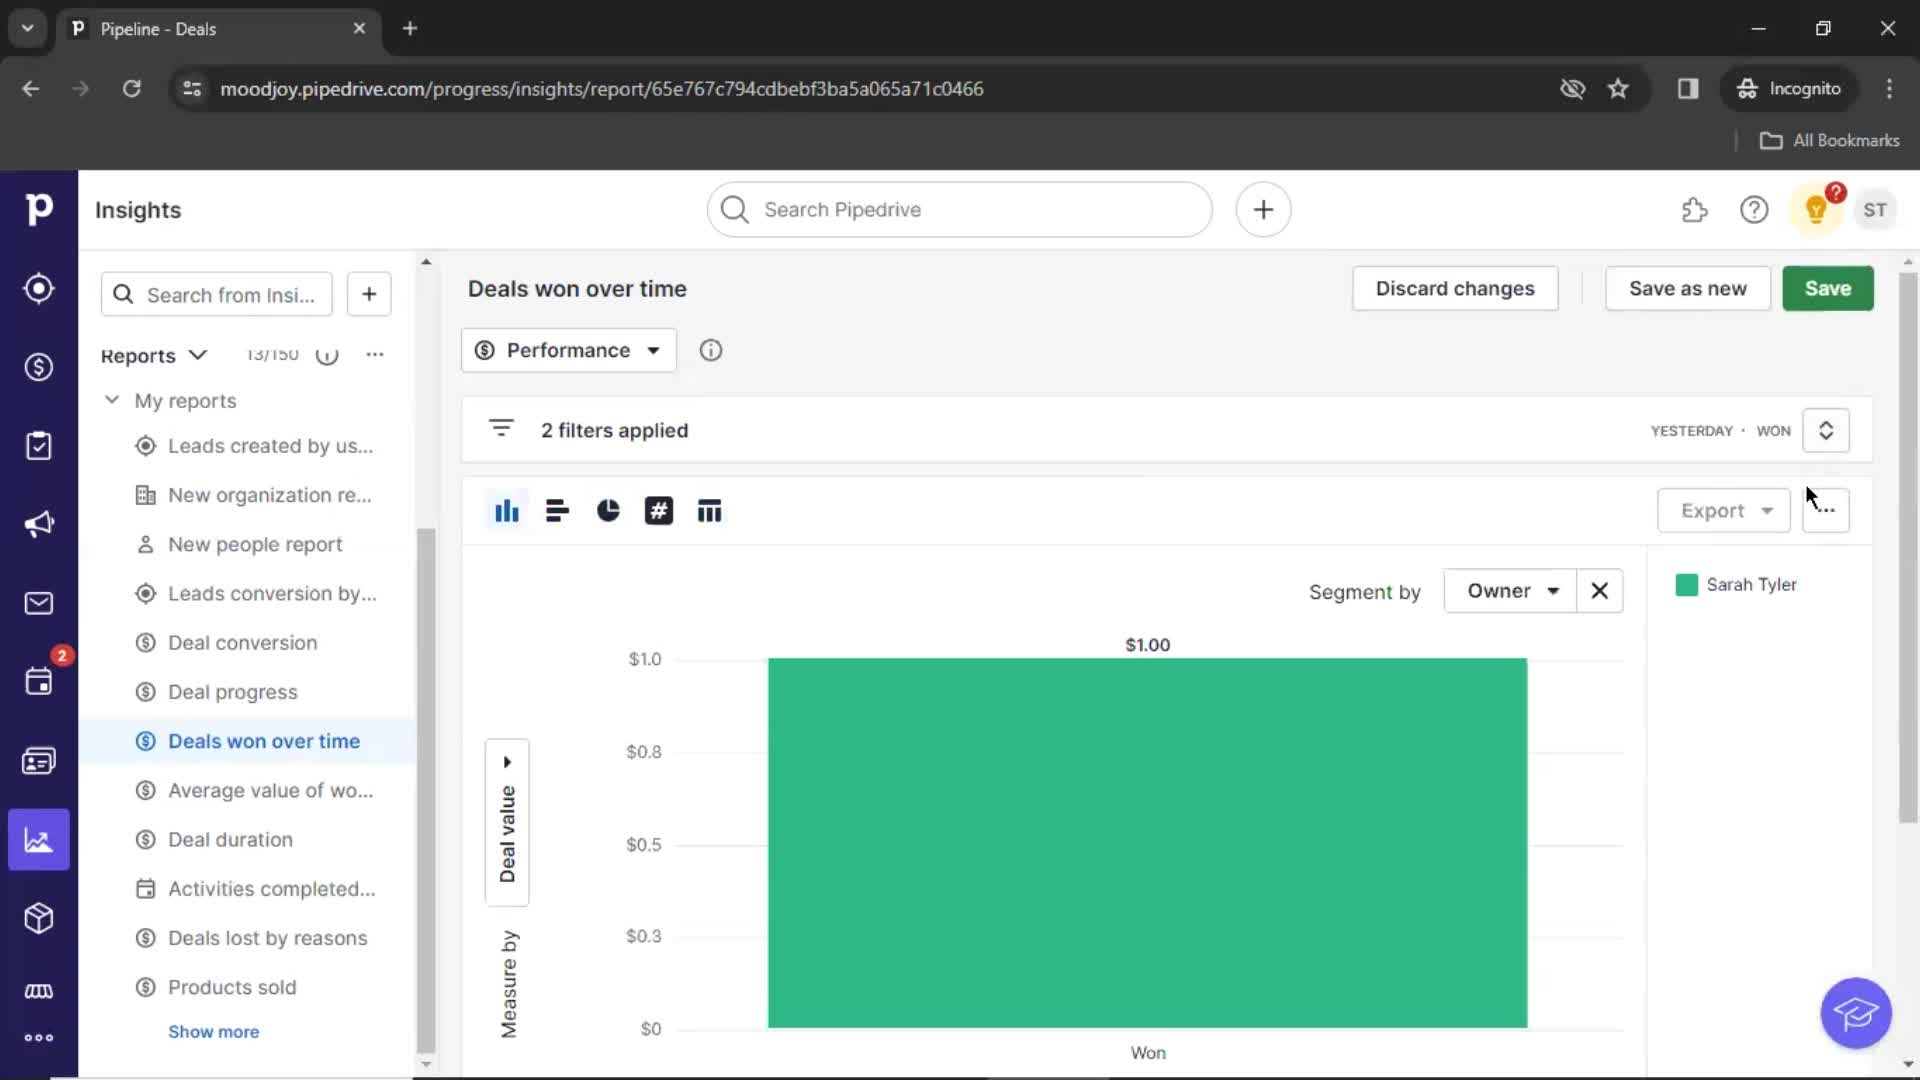Select the bar chart view icon
Viewport: 1920px width, 1080px height.
pyautogui.click(x=505, y=510)
